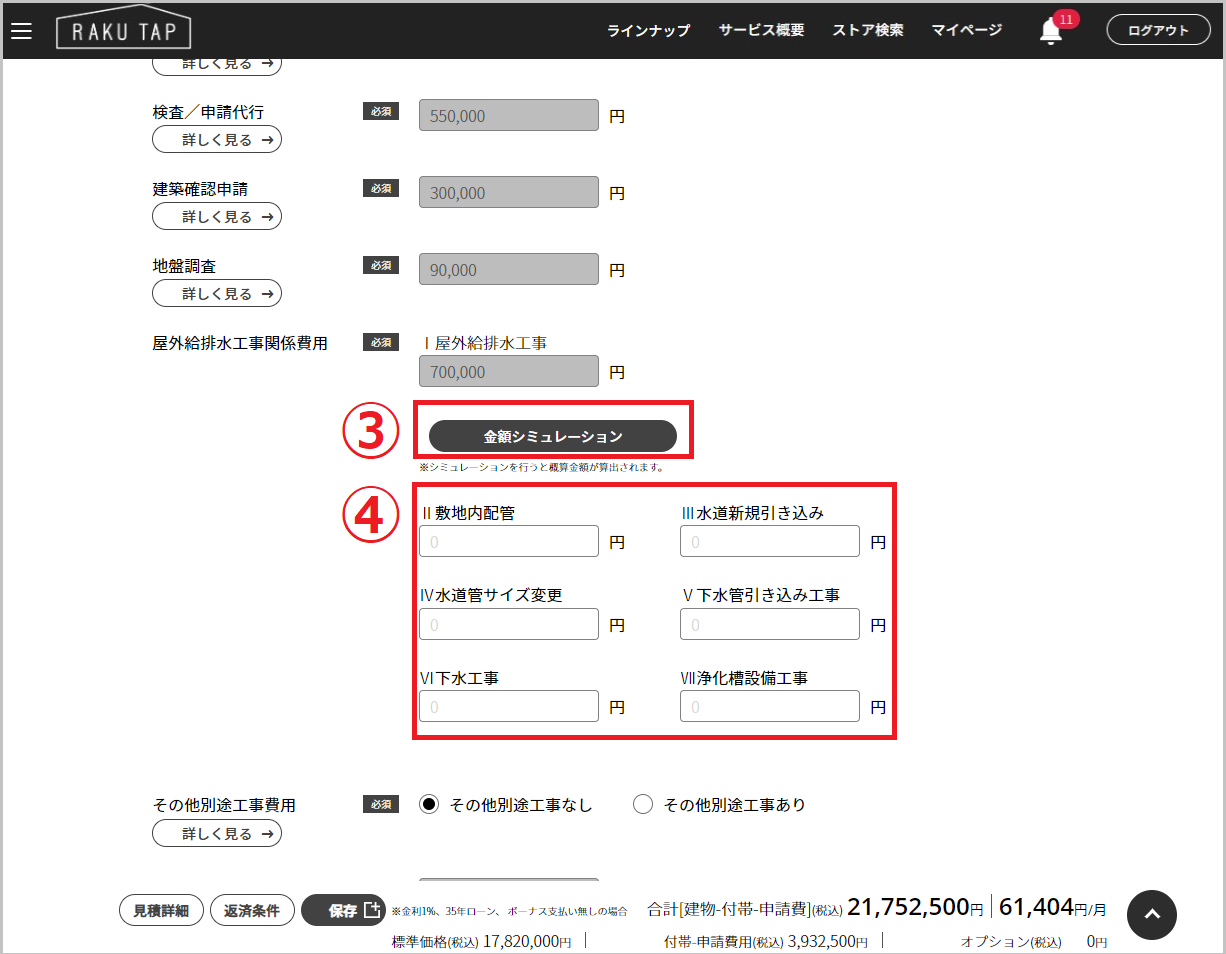
Task: Click 詳しく見る under 地盤調査
Action: click(x=217, y=293)
